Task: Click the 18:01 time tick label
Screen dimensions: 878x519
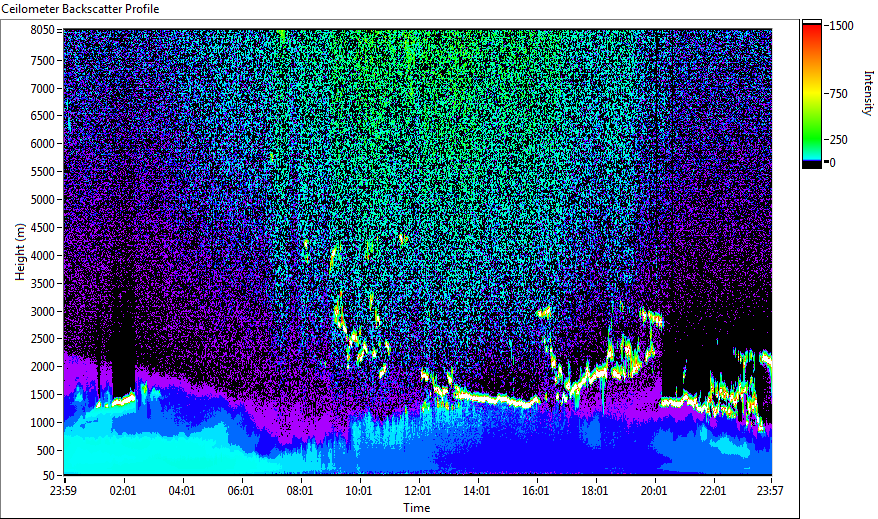Action: pyautogui.click(x=595, y=491)
